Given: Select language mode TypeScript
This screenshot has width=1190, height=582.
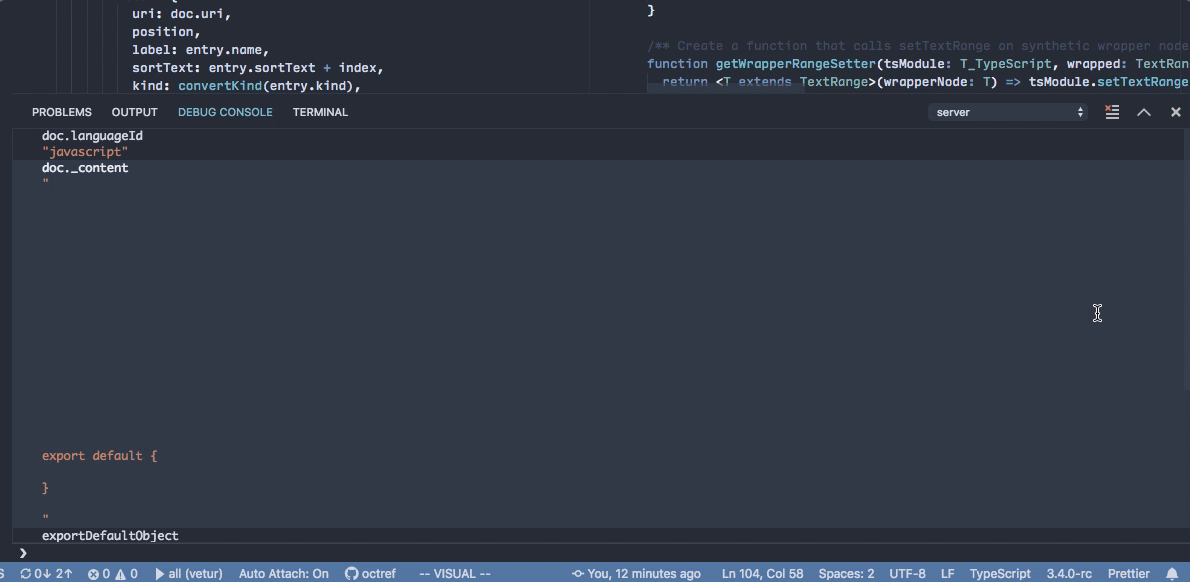Looking at the screenshot, I should pos(1000,574).
